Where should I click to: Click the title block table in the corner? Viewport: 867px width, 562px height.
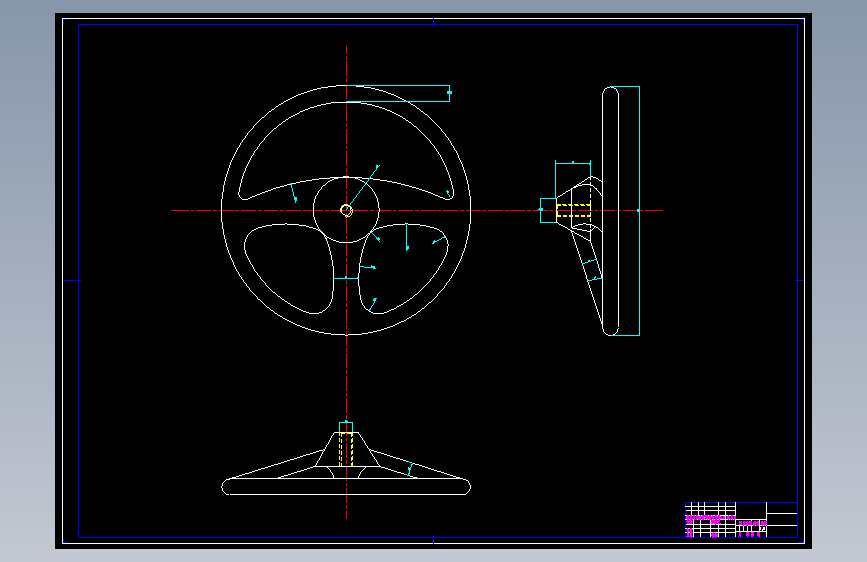tap(741, 519)
